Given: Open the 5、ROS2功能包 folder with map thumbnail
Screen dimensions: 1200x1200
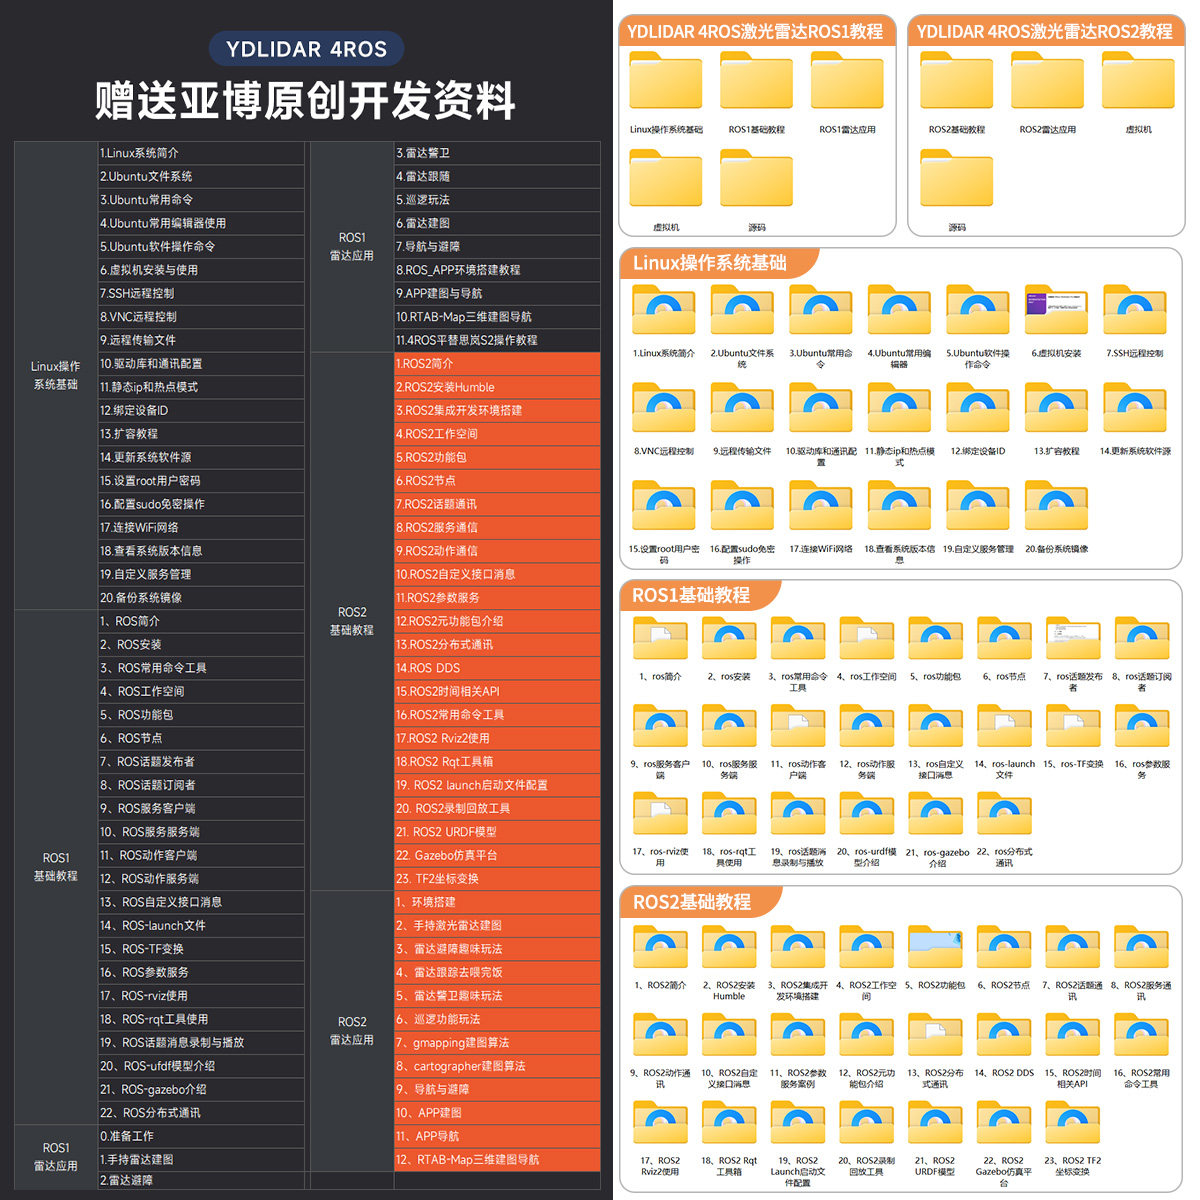Looking at the screenshot, I should (936, 948).
